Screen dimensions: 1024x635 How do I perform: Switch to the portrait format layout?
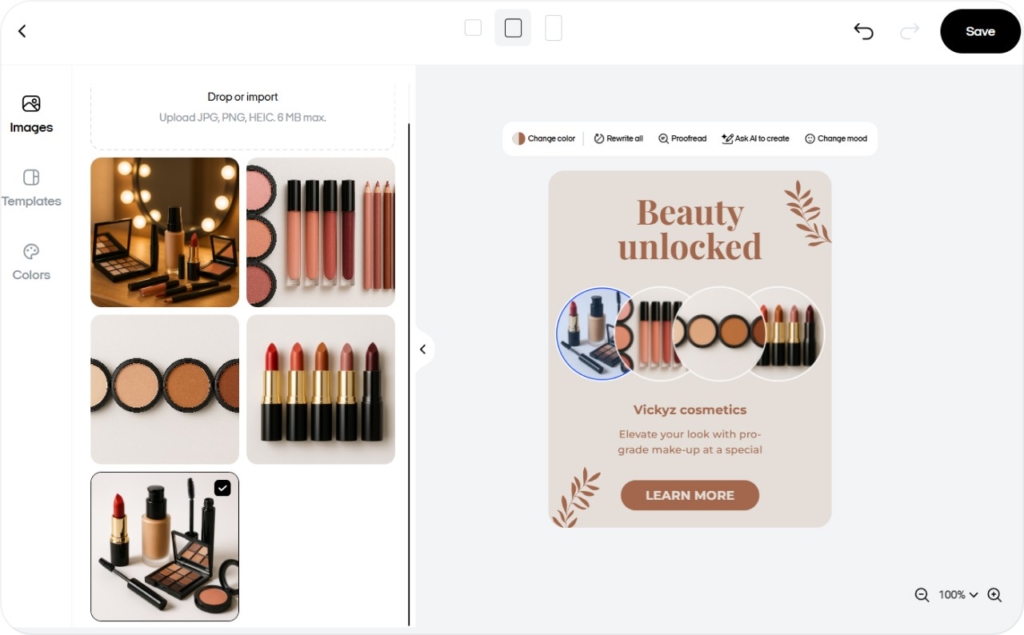click(553, 27)
